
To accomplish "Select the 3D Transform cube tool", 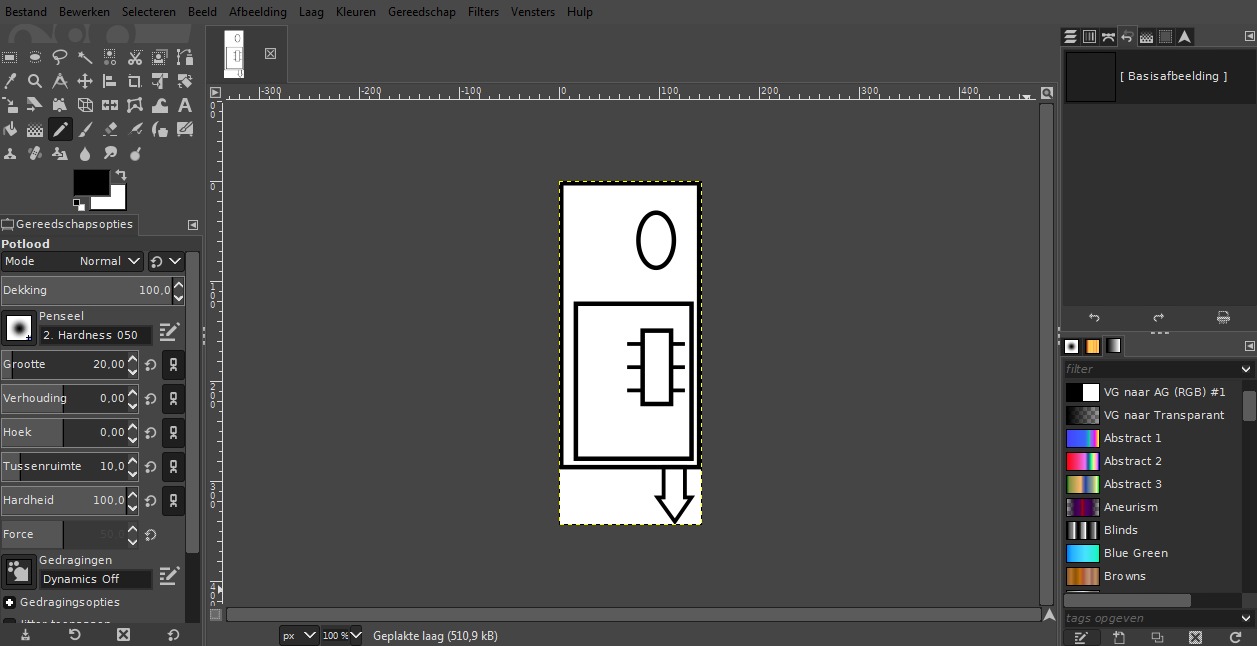I will (x=85, y=105).
